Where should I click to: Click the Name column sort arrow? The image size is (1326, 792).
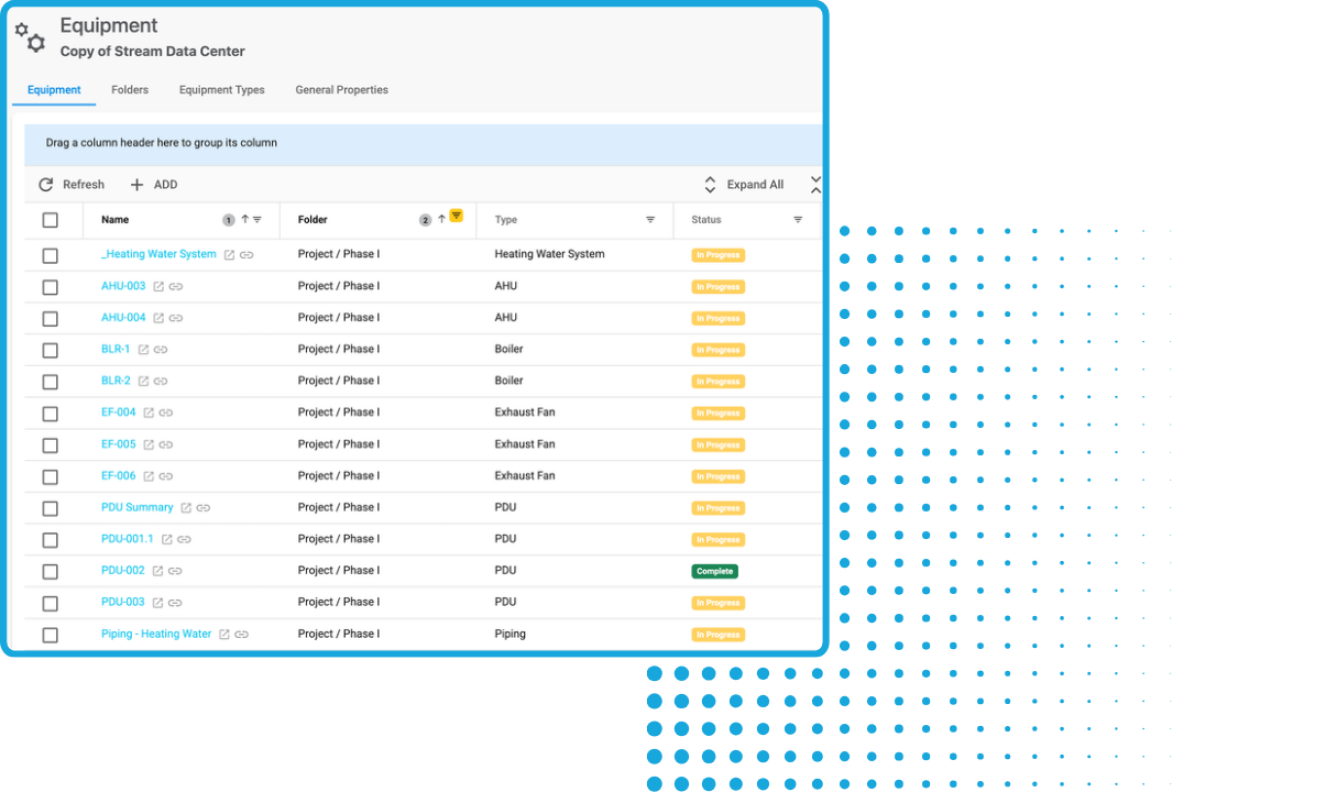(245, 219)
